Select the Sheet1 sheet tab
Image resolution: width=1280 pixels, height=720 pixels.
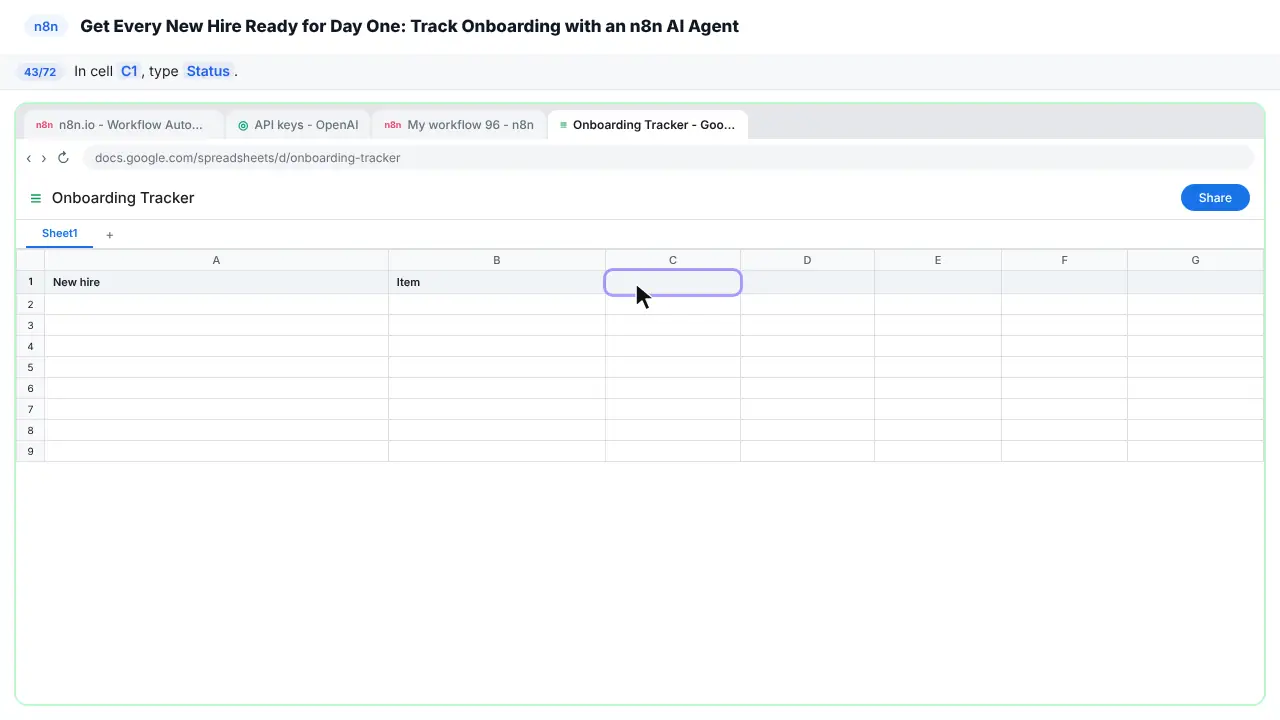point(60,234)
